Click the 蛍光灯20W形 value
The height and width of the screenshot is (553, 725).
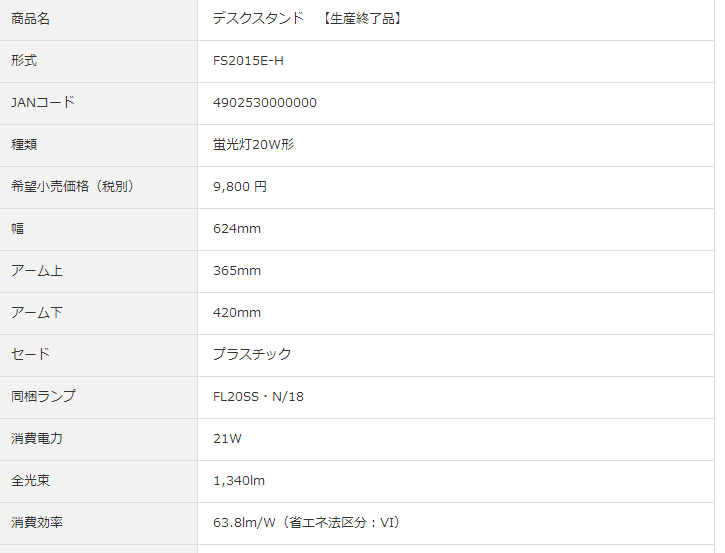coord(253,145)
